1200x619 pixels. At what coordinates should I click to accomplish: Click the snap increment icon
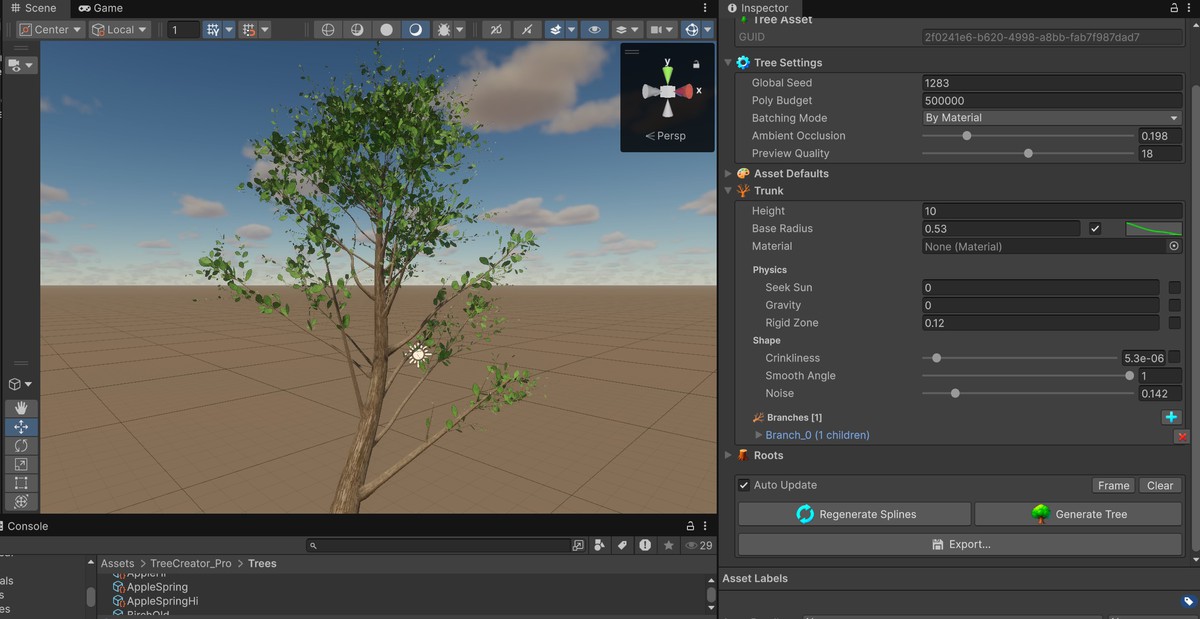coord(249,30)
